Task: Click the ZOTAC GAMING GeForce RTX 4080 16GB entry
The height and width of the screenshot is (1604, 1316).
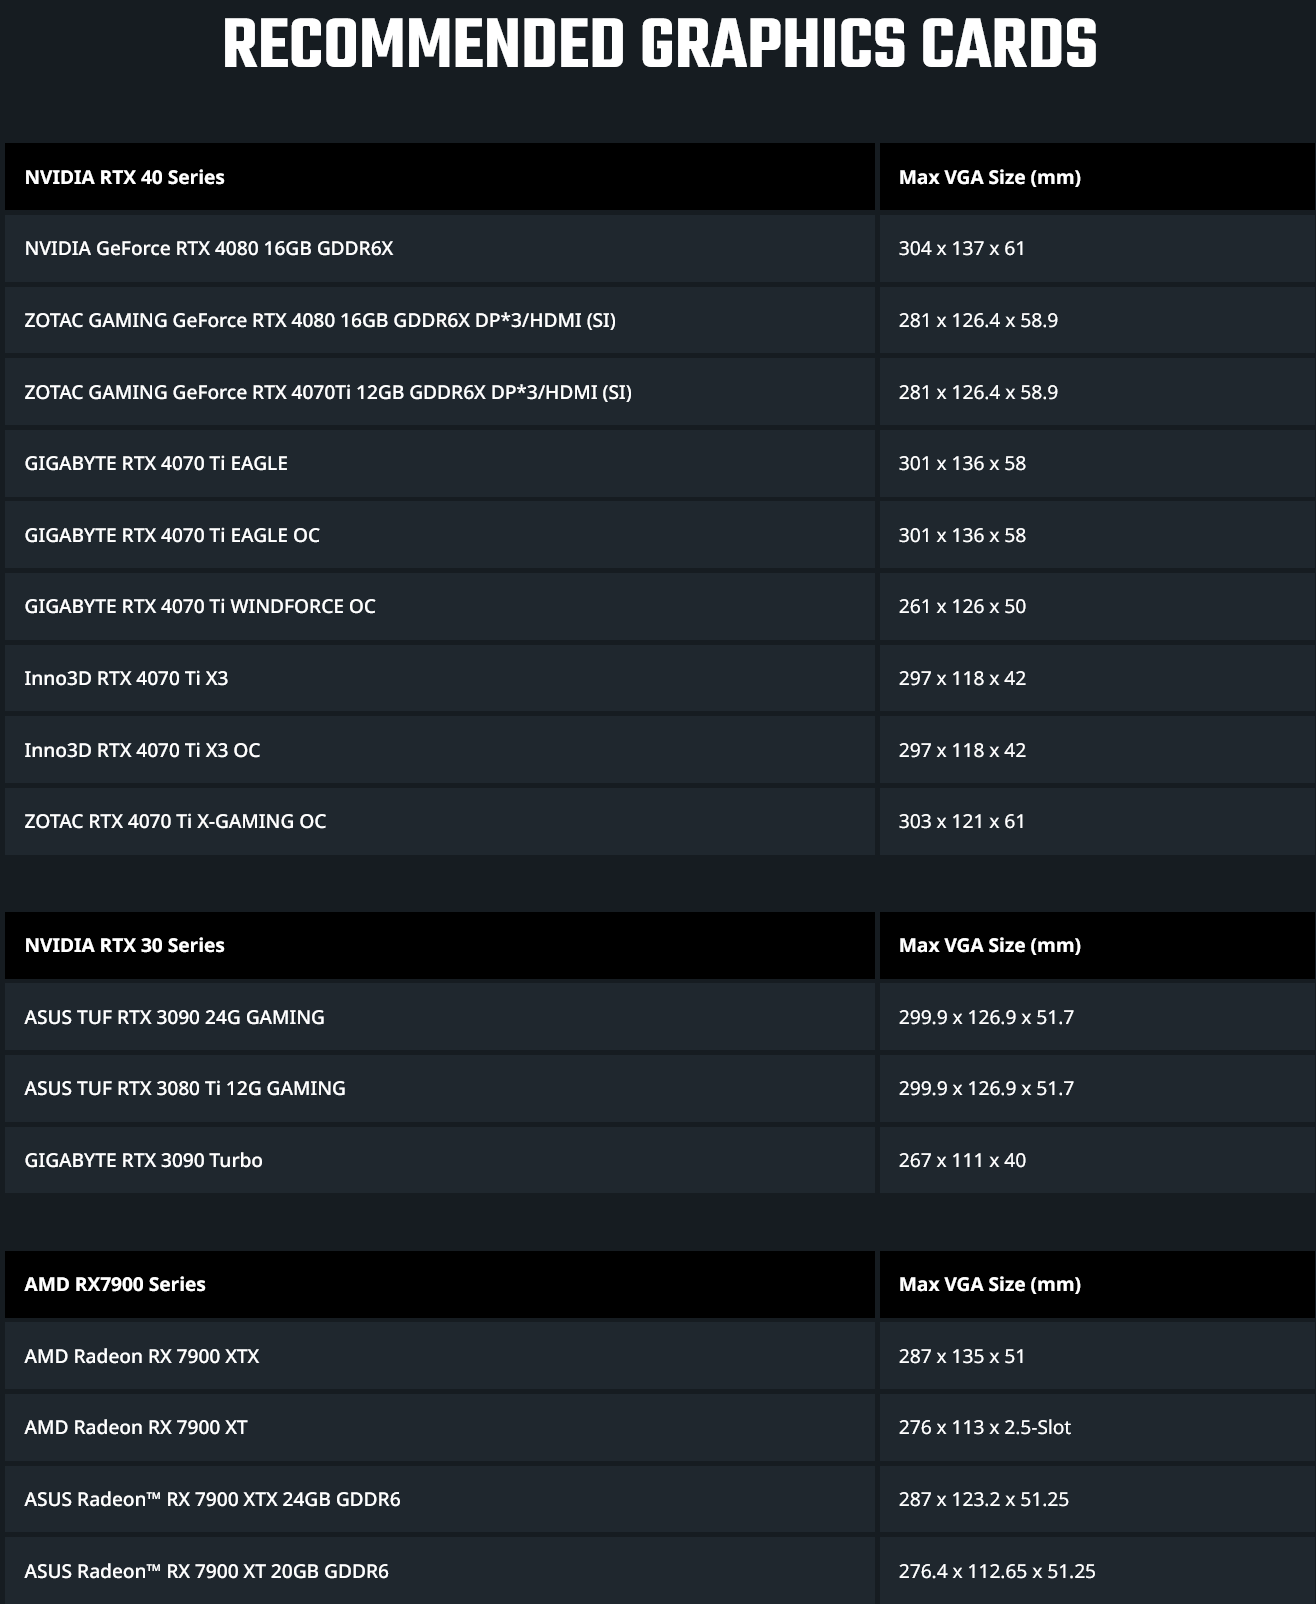Action: [440, 320]
